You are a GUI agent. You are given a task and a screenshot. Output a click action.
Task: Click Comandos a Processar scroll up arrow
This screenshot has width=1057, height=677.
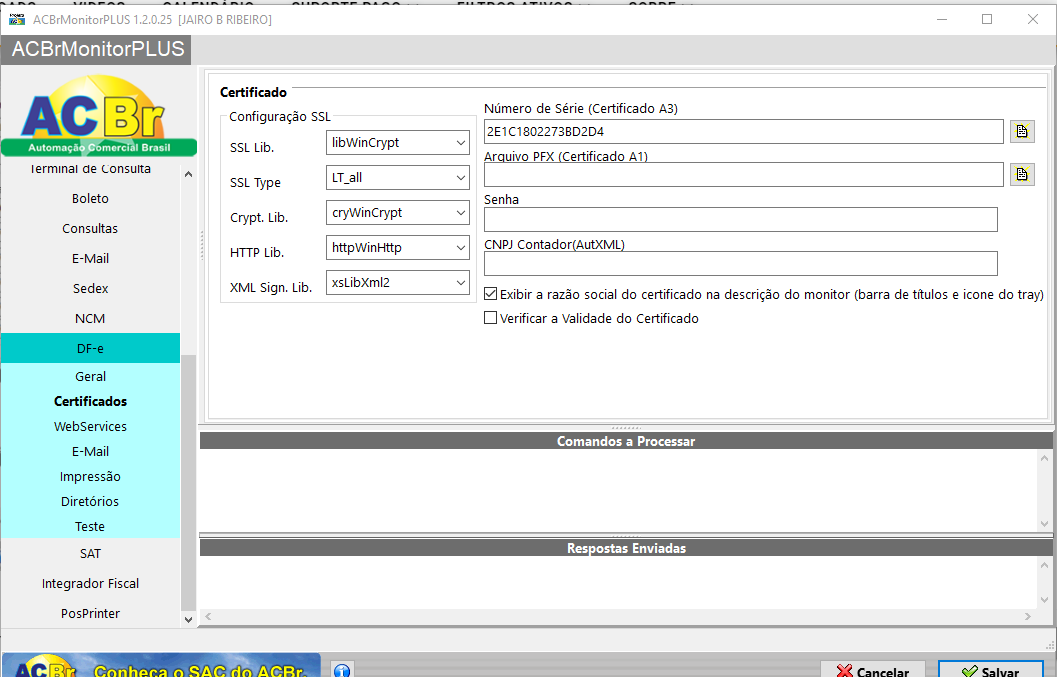click(x=1044, y=458)
